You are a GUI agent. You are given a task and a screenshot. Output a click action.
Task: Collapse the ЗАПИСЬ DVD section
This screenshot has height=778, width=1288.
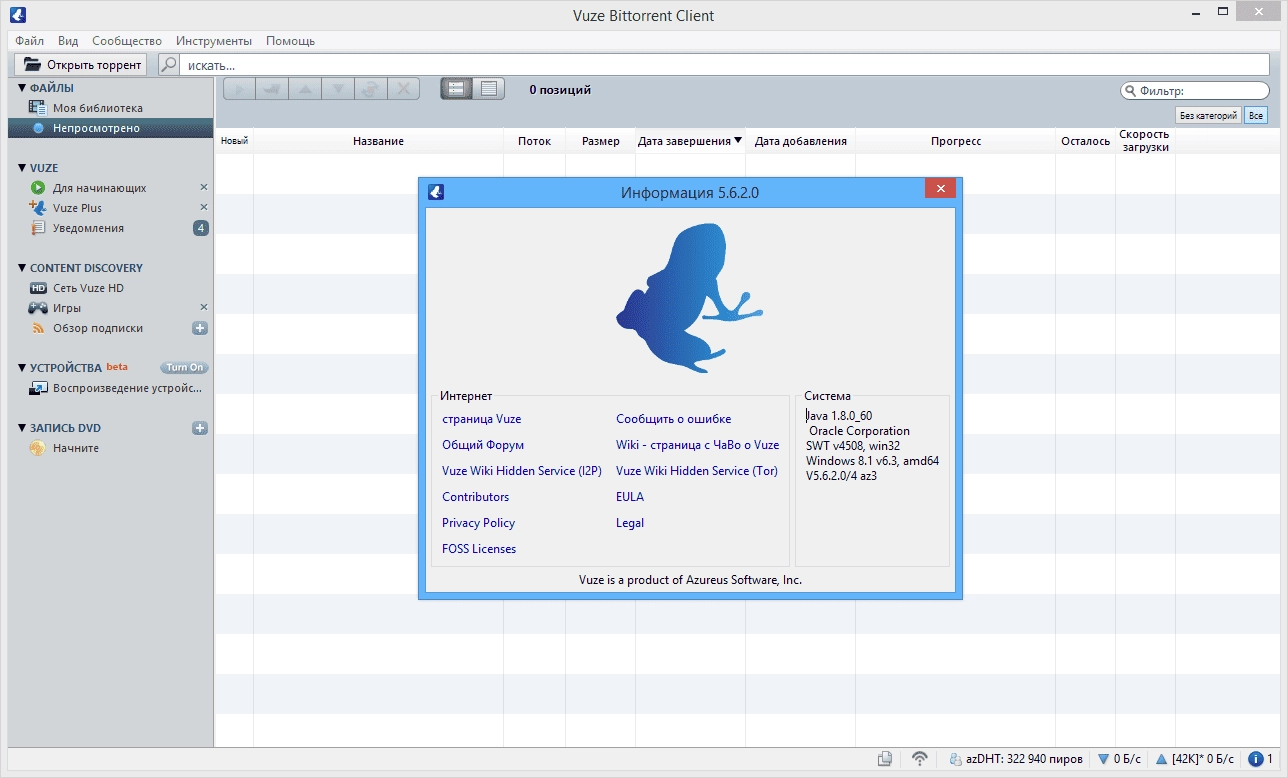[22, 428]
